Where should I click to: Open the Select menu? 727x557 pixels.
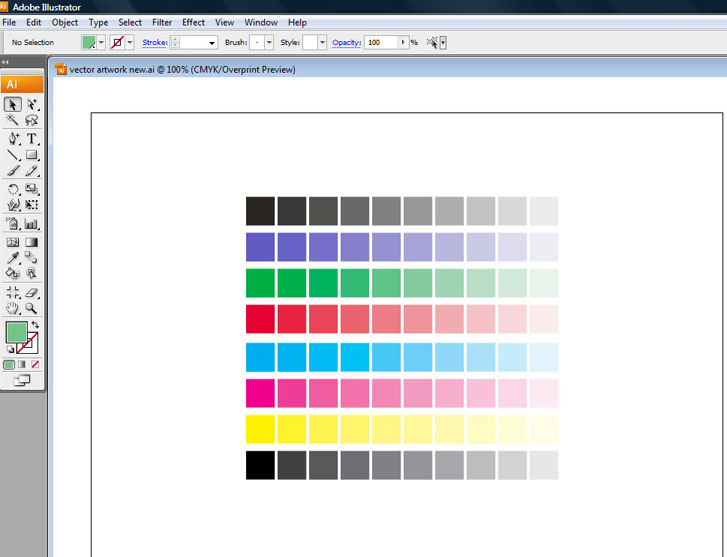(x=130, y=22)
